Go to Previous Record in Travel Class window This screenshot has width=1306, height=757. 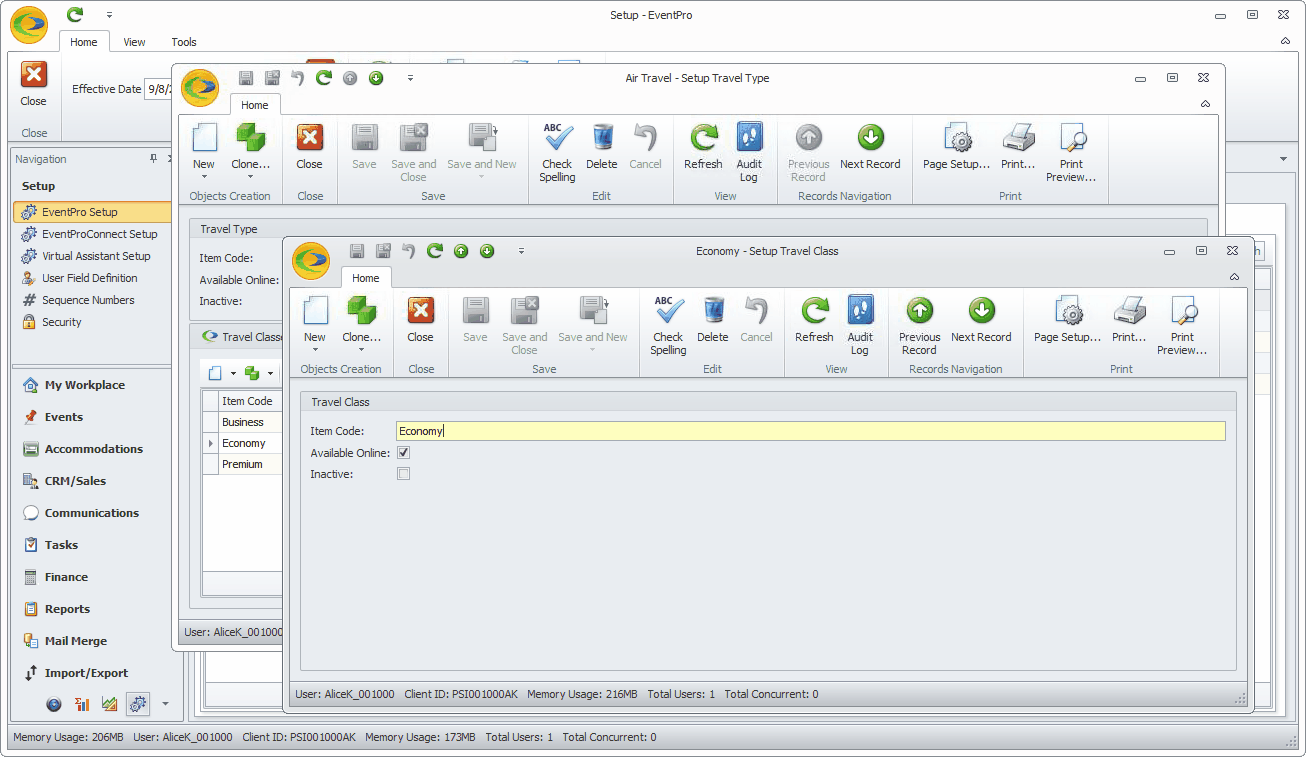[x=919, y=325]
